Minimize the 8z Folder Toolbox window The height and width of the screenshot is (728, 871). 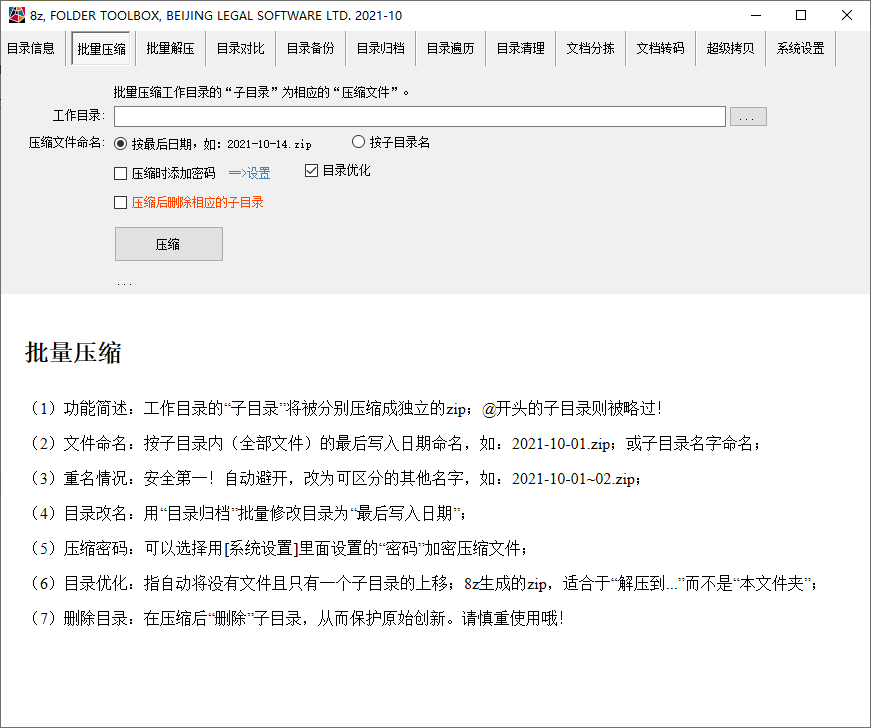tap(756, 15)
